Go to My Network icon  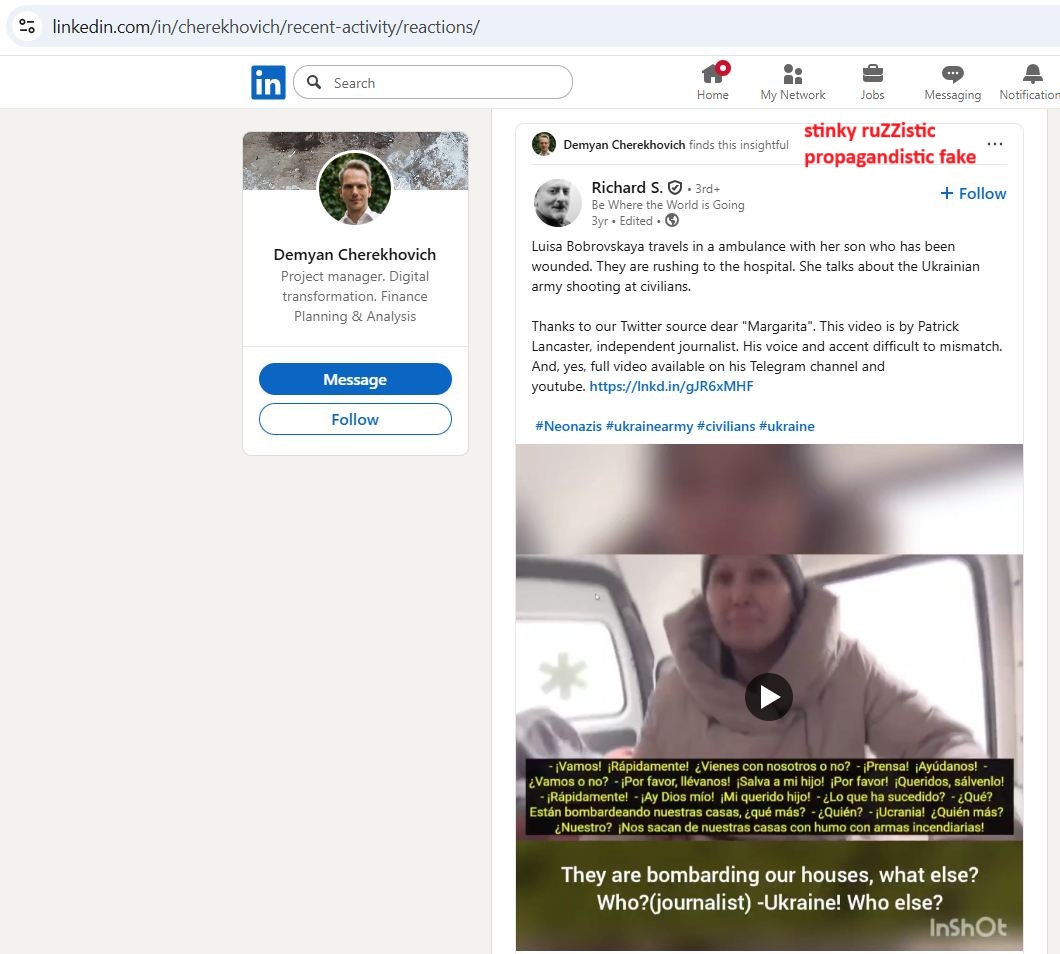[x=793, y=74]
